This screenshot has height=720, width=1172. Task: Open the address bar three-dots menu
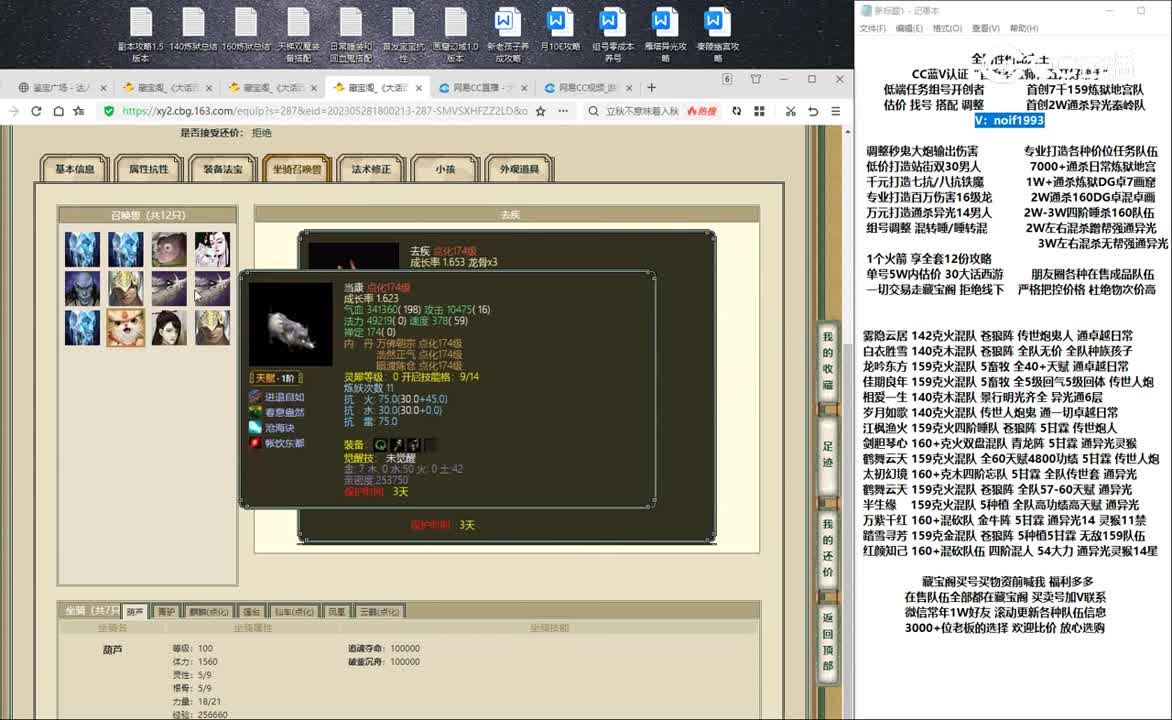pyautogui.click(x=563, y=111)
